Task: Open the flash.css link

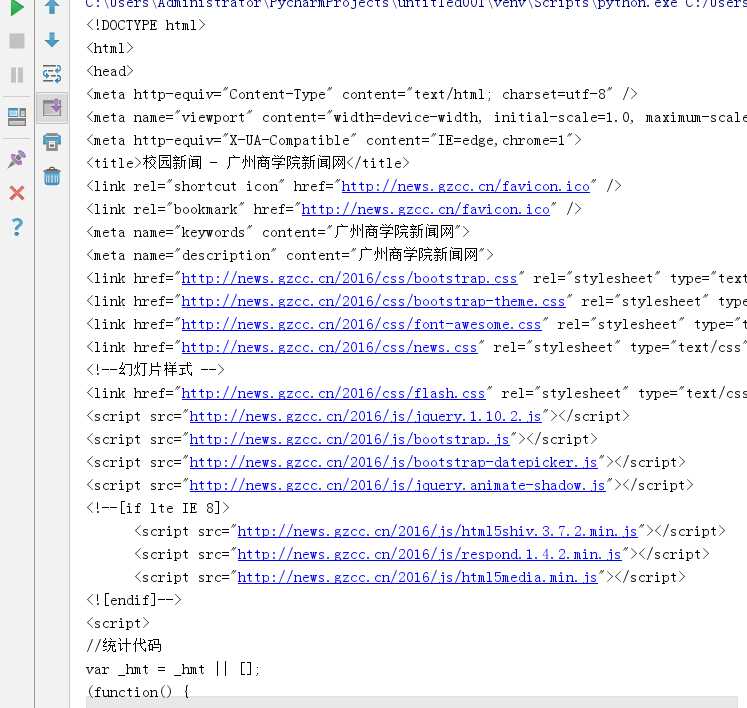Action: click(x=333, y=394)
